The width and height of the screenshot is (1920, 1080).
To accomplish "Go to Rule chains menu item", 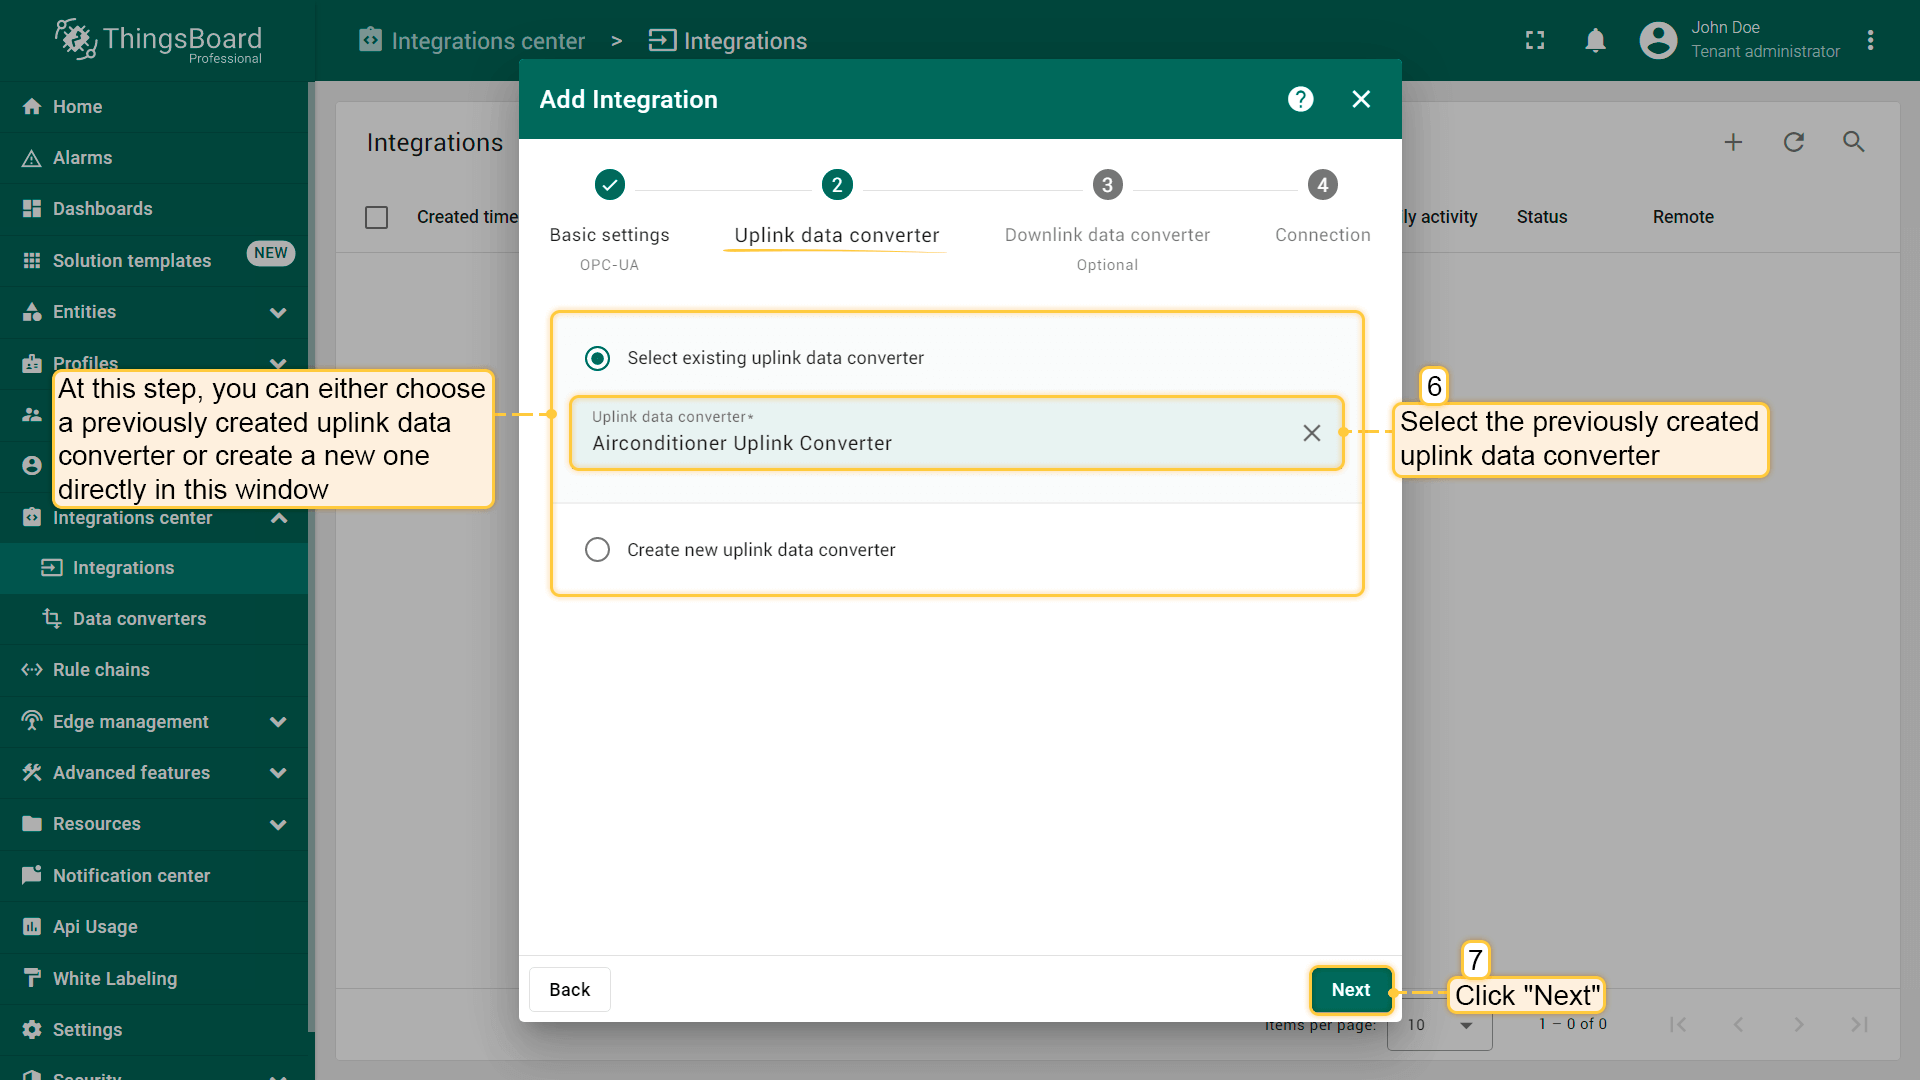I will 101,670.
